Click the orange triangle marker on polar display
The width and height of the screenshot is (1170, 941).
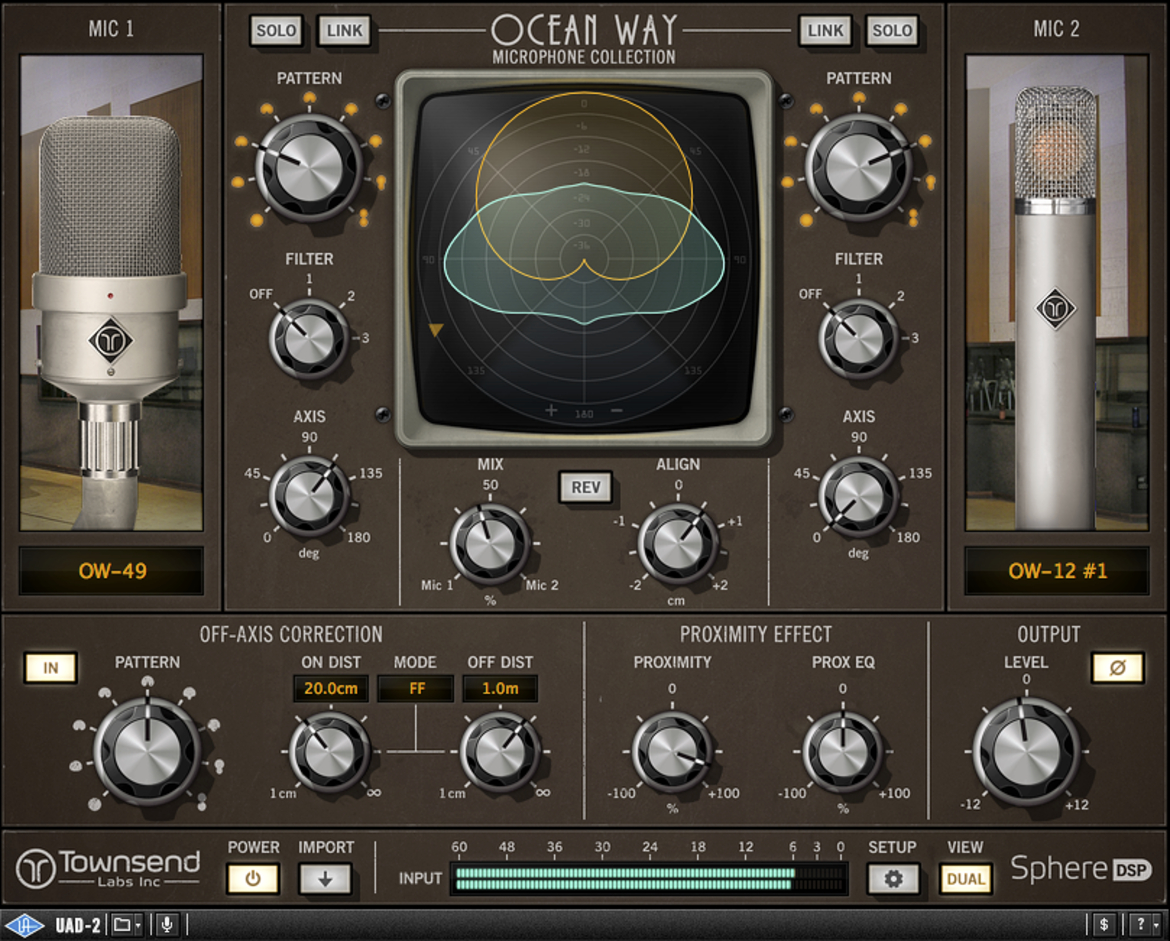(436, 330)
